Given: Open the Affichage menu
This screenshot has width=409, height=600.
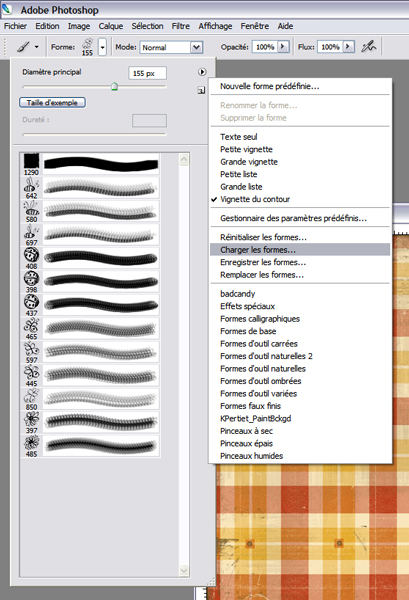Looking at the screenshot, I should [215, 26].
